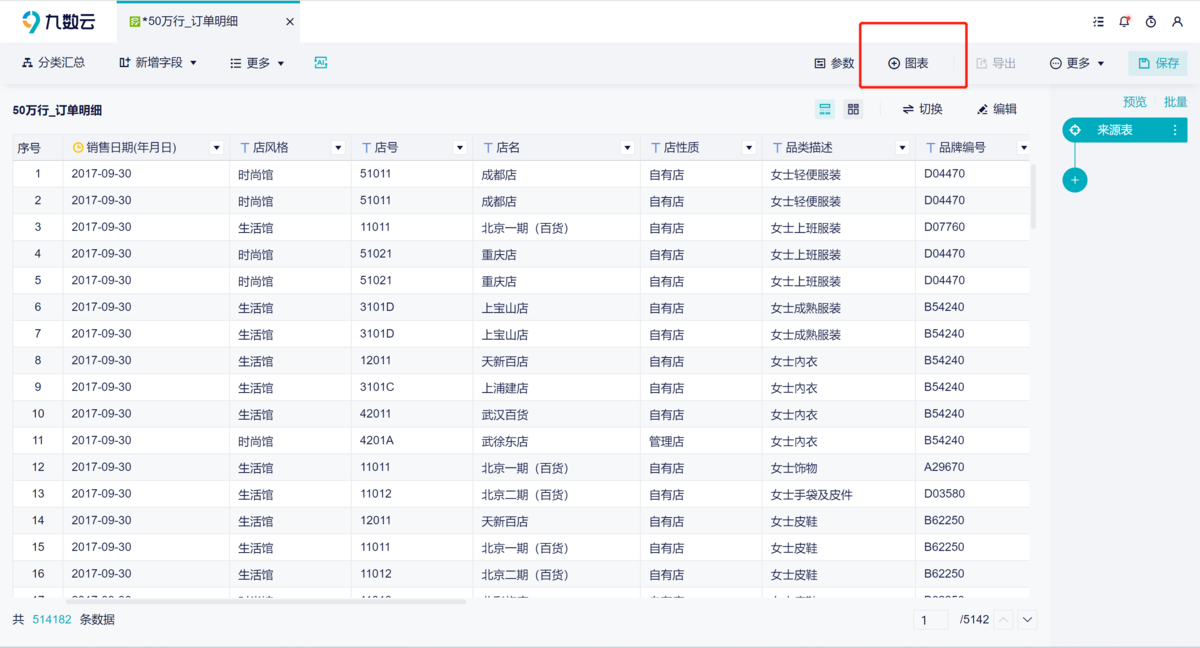Open the 店名 column filter dropdown
1200x648 pixels.
coord(627,148)
